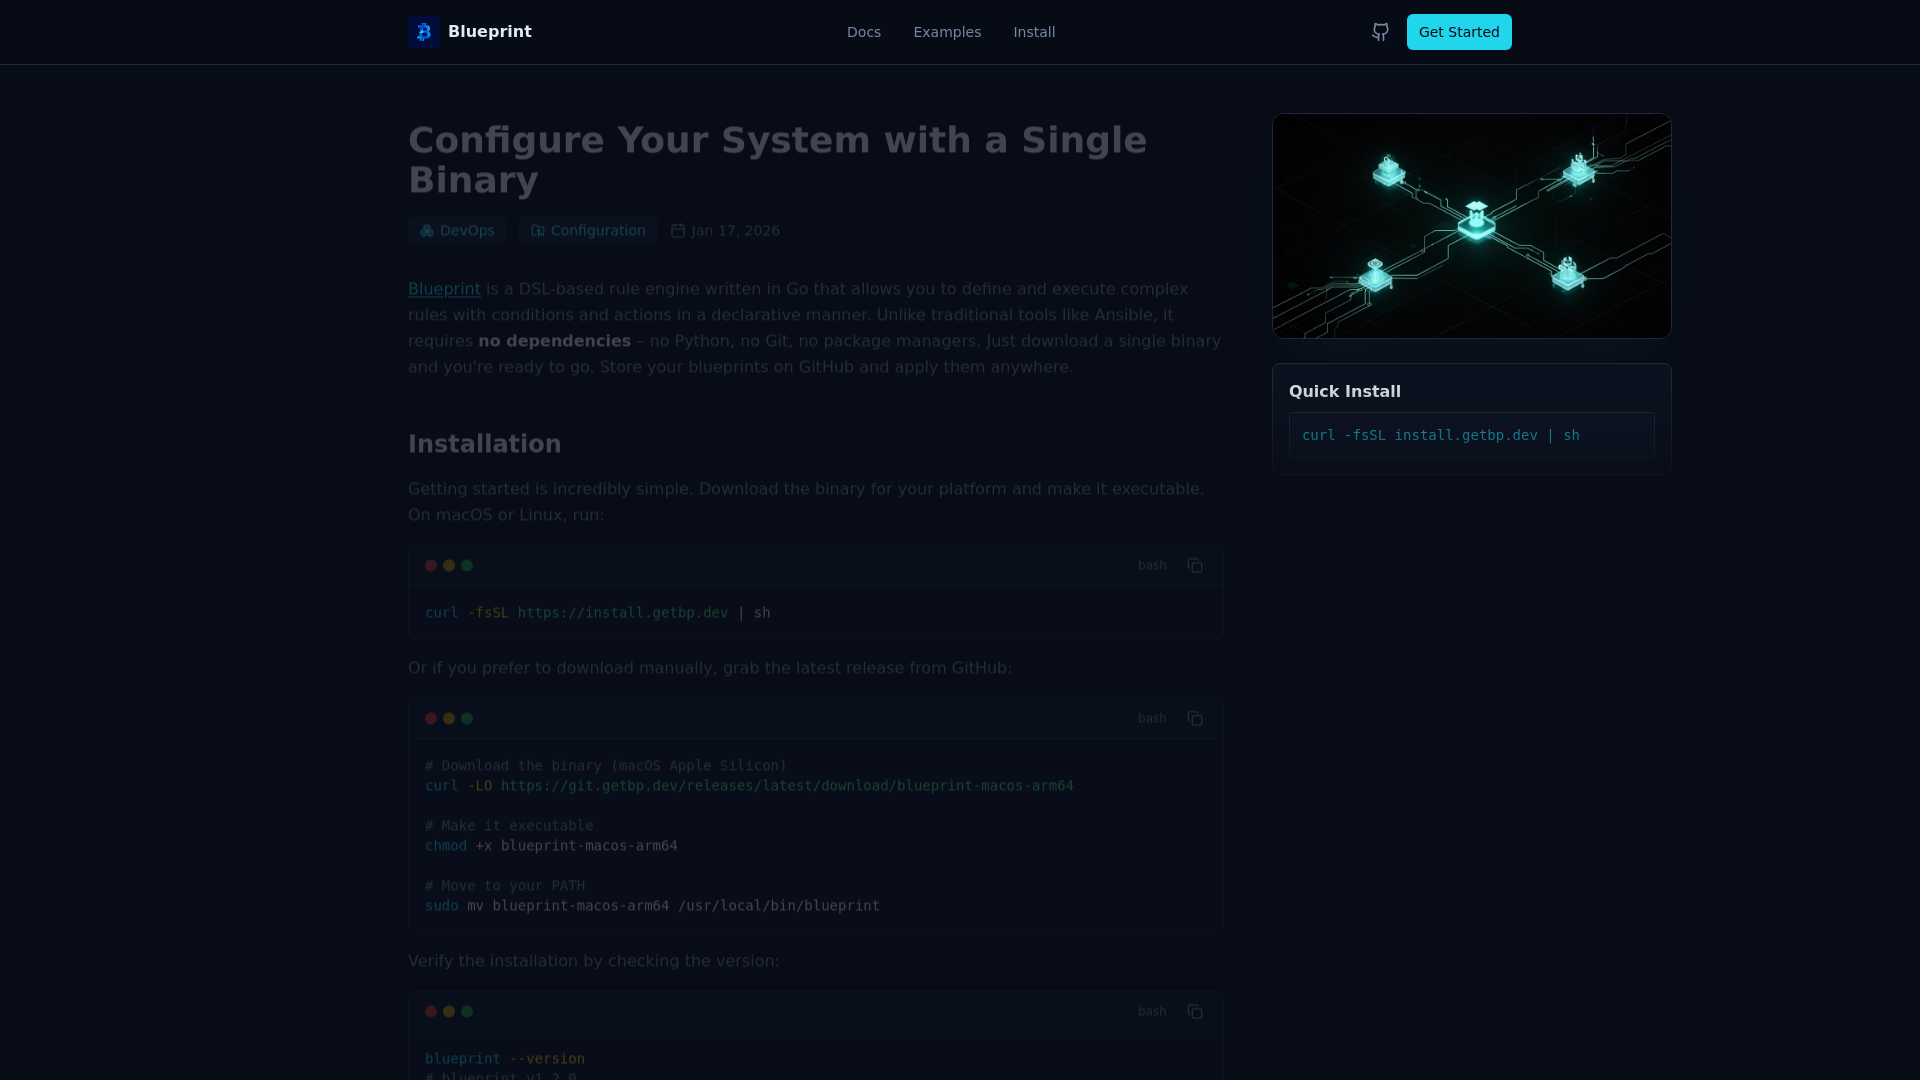The image size is (1920, 1080).
Task: Select the DevOps tag
Action: 457,230
